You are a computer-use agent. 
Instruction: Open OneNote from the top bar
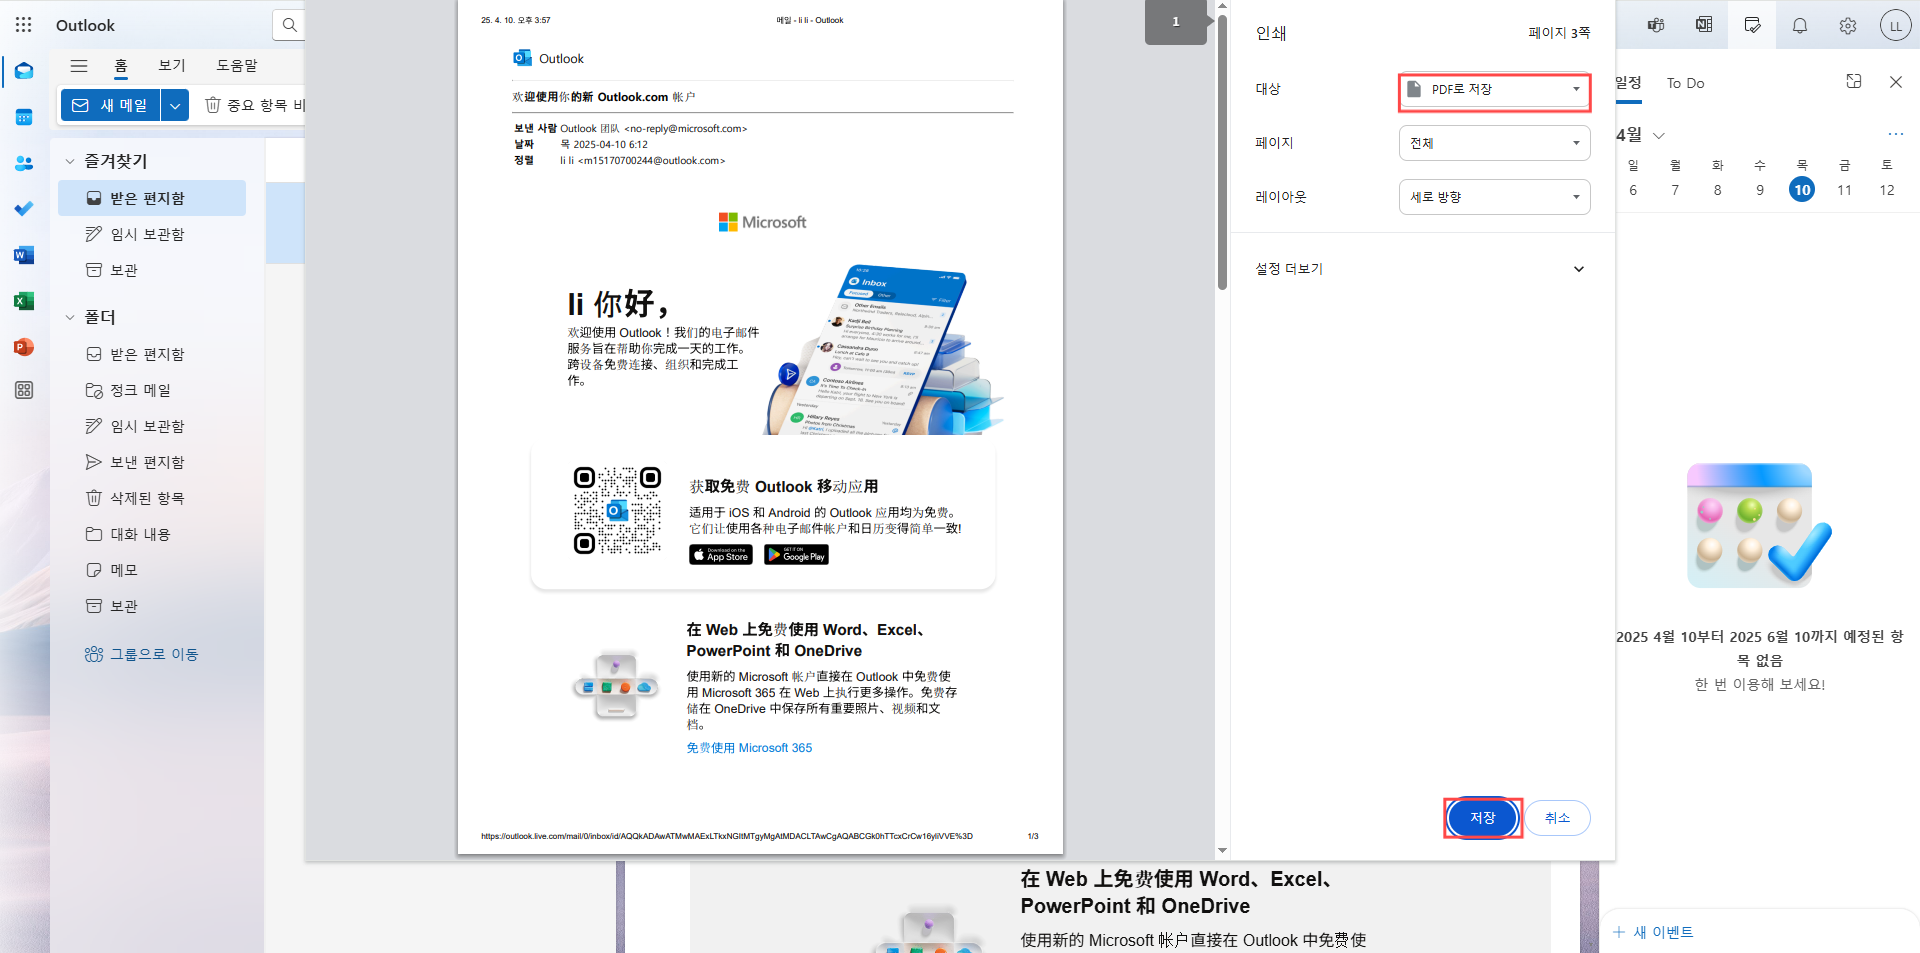click(x=1704, y=25)
